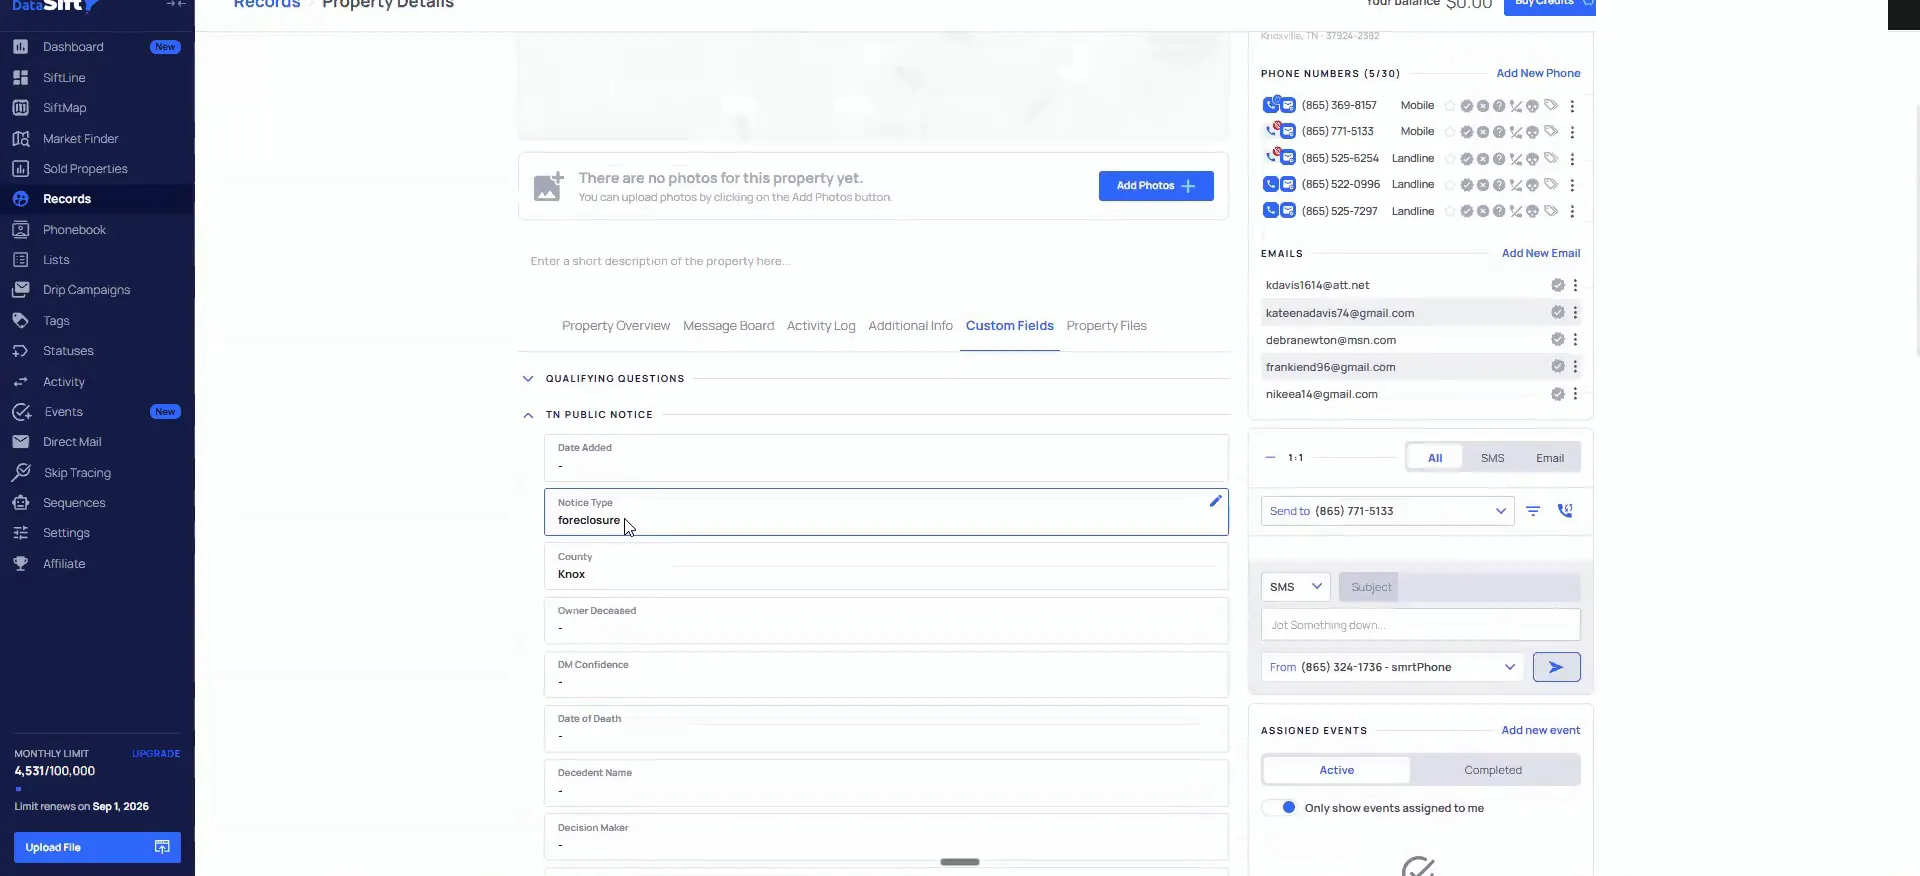Click the Add new event link
Image resolution: width=1920 pixels, height=876 pixels.
click(x=1540, y=730)
